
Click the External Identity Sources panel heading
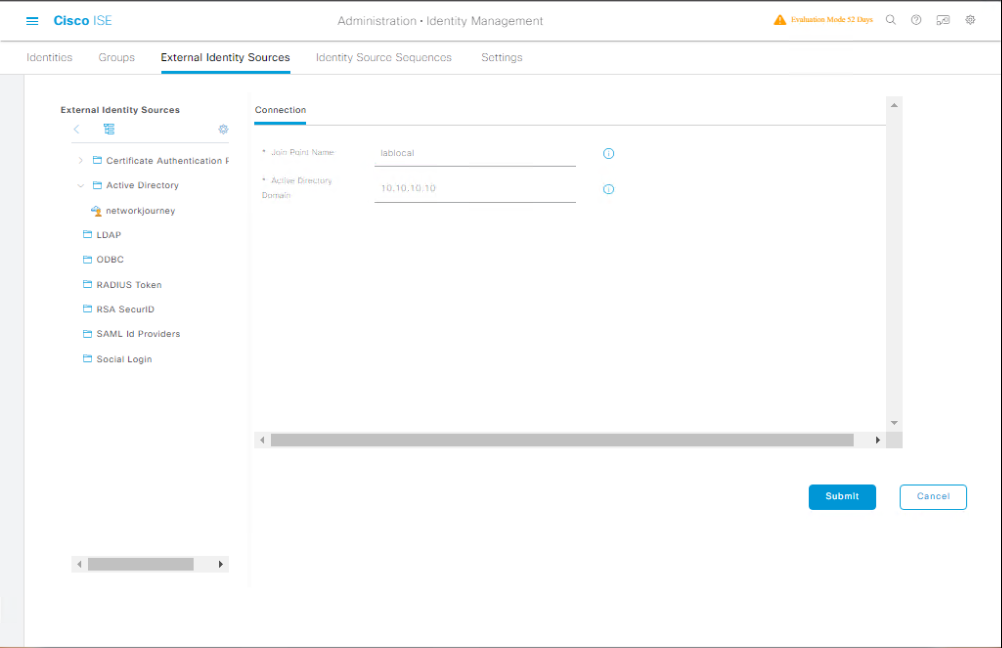(120, 110)
